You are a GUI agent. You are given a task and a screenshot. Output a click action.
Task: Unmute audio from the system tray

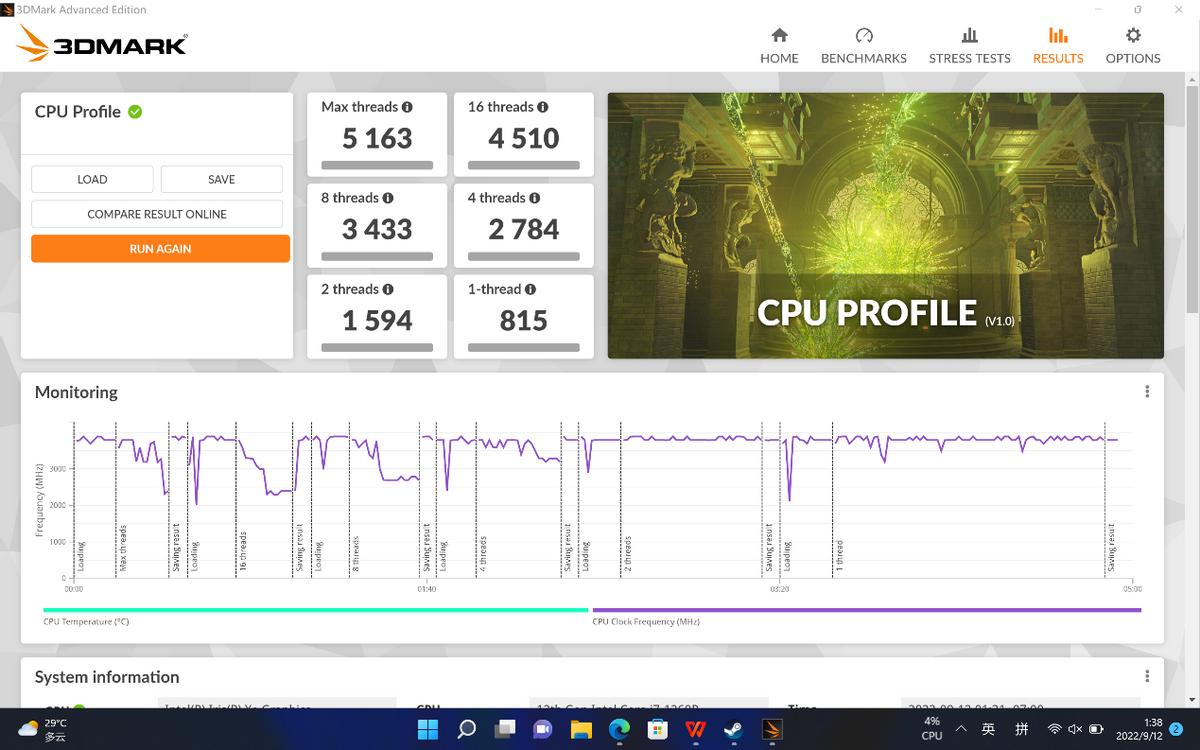click(1075, 729)
